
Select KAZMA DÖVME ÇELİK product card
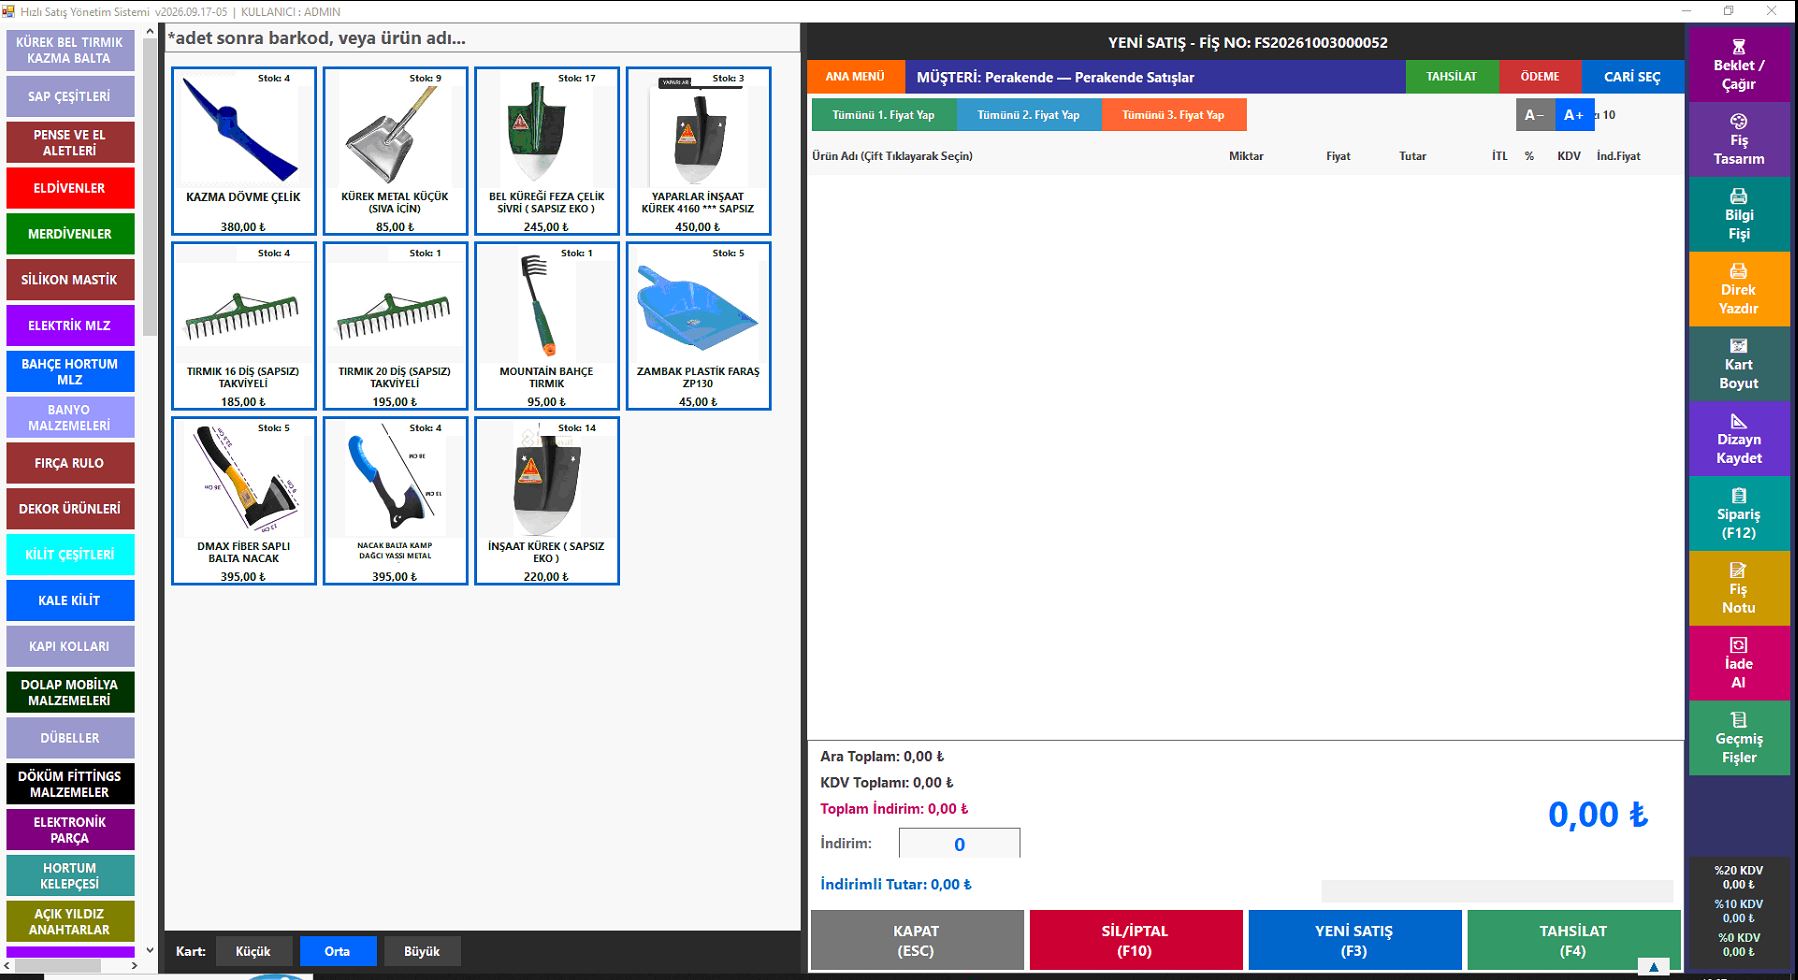[x=244, y=151]
